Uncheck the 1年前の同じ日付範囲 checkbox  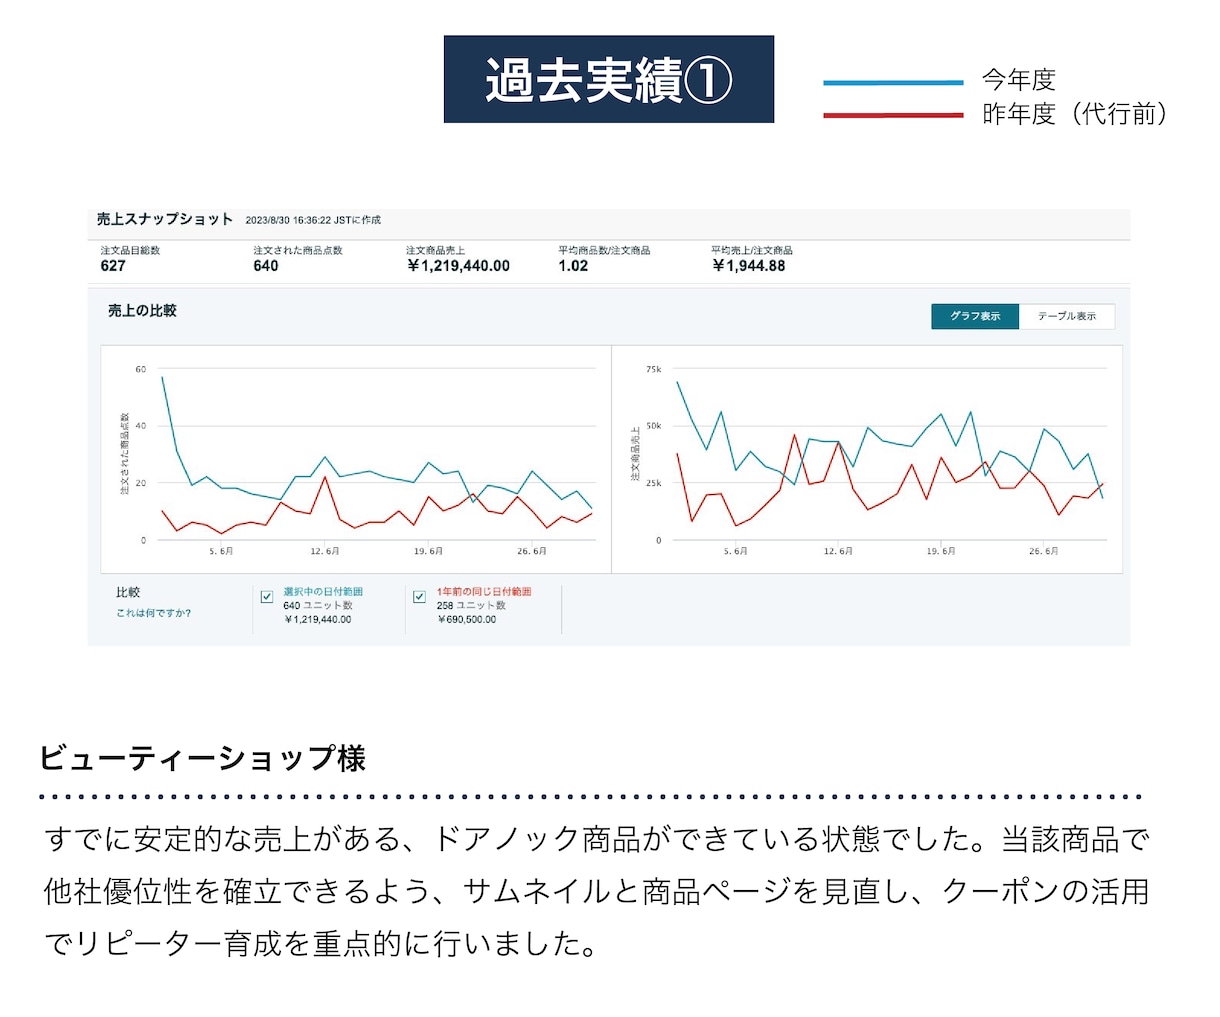[x=420, y=597]
